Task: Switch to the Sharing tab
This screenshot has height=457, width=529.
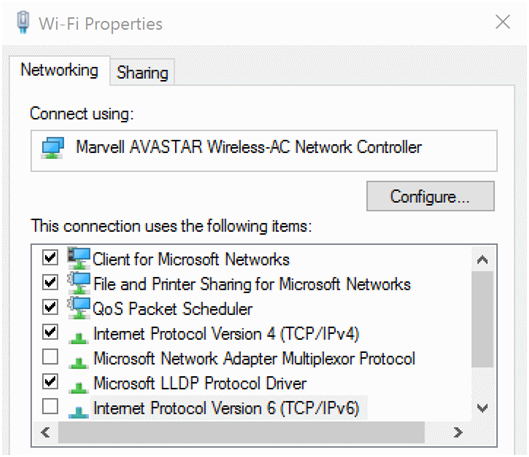Action: click(142, 72)
